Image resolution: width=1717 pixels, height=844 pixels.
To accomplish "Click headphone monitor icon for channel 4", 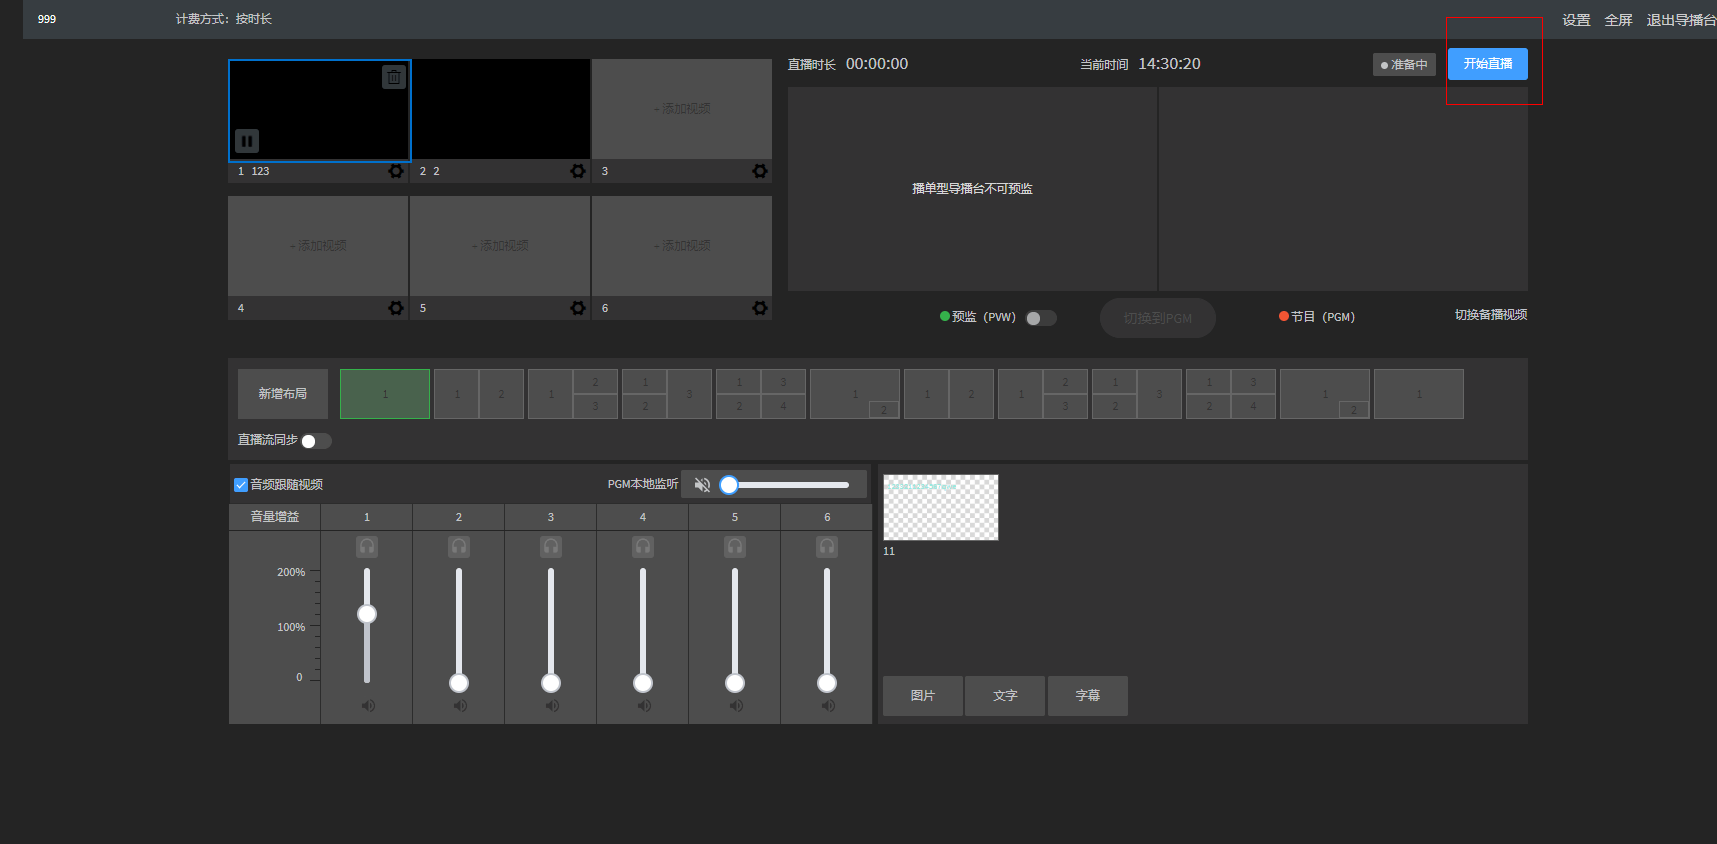I will click(x=643, y=547).
